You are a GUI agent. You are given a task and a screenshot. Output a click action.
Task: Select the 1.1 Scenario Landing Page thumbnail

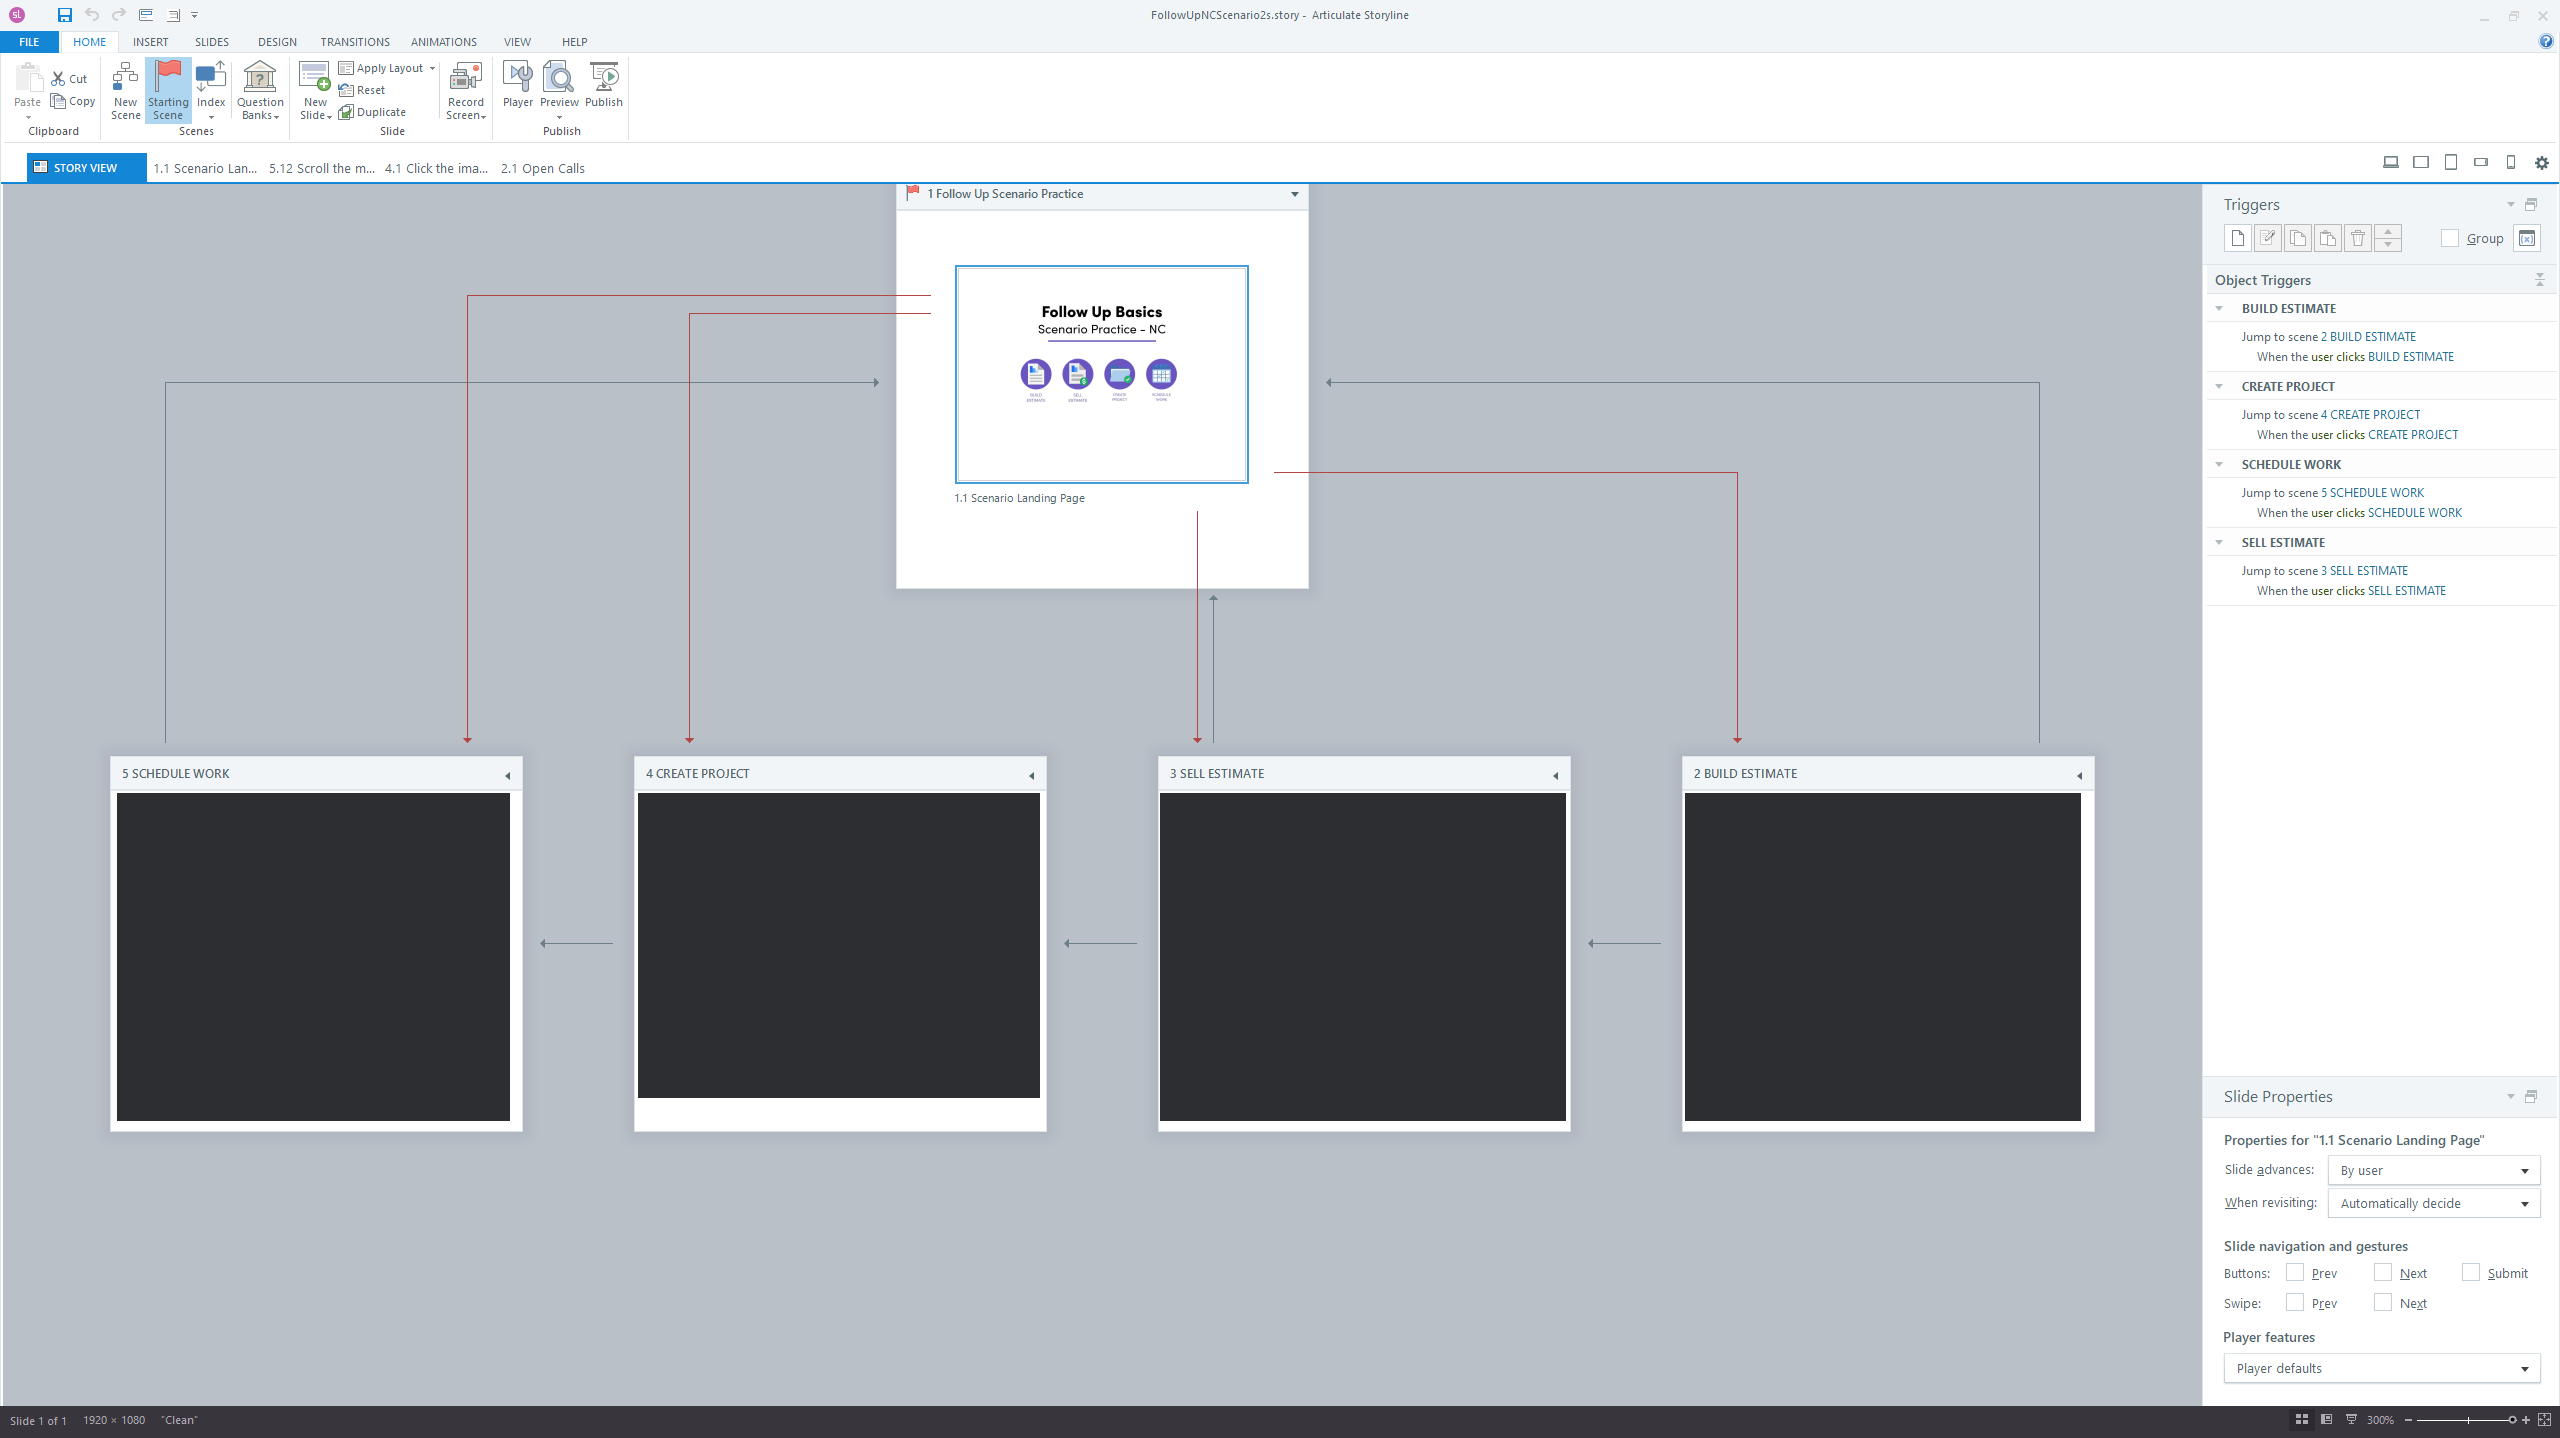pyautogui.click(x=1101, y=373)
